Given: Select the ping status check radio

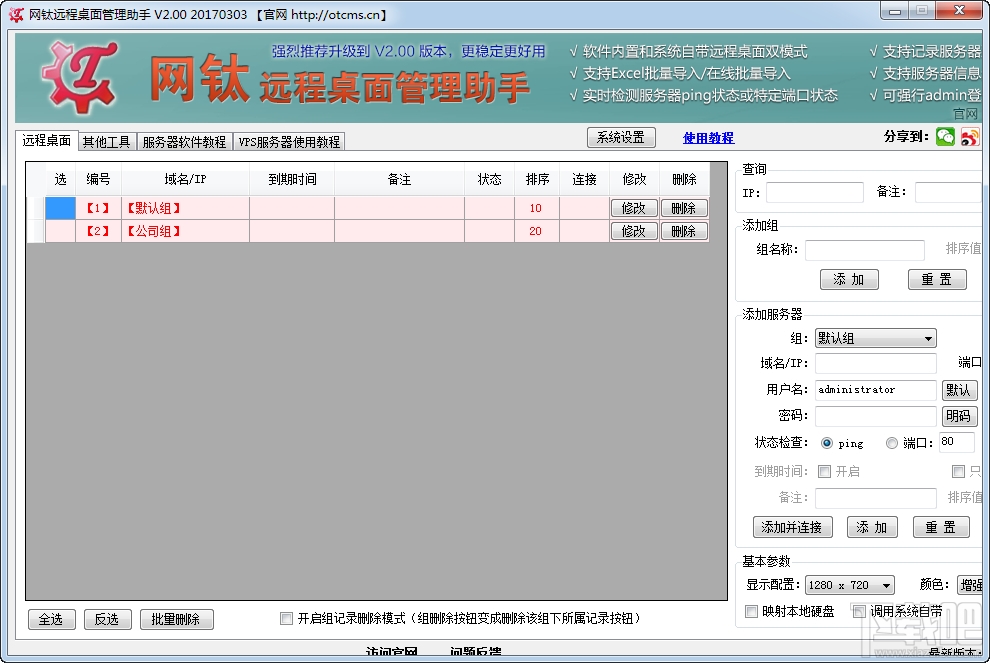Looking at the screenshot, I should point(826,443).
